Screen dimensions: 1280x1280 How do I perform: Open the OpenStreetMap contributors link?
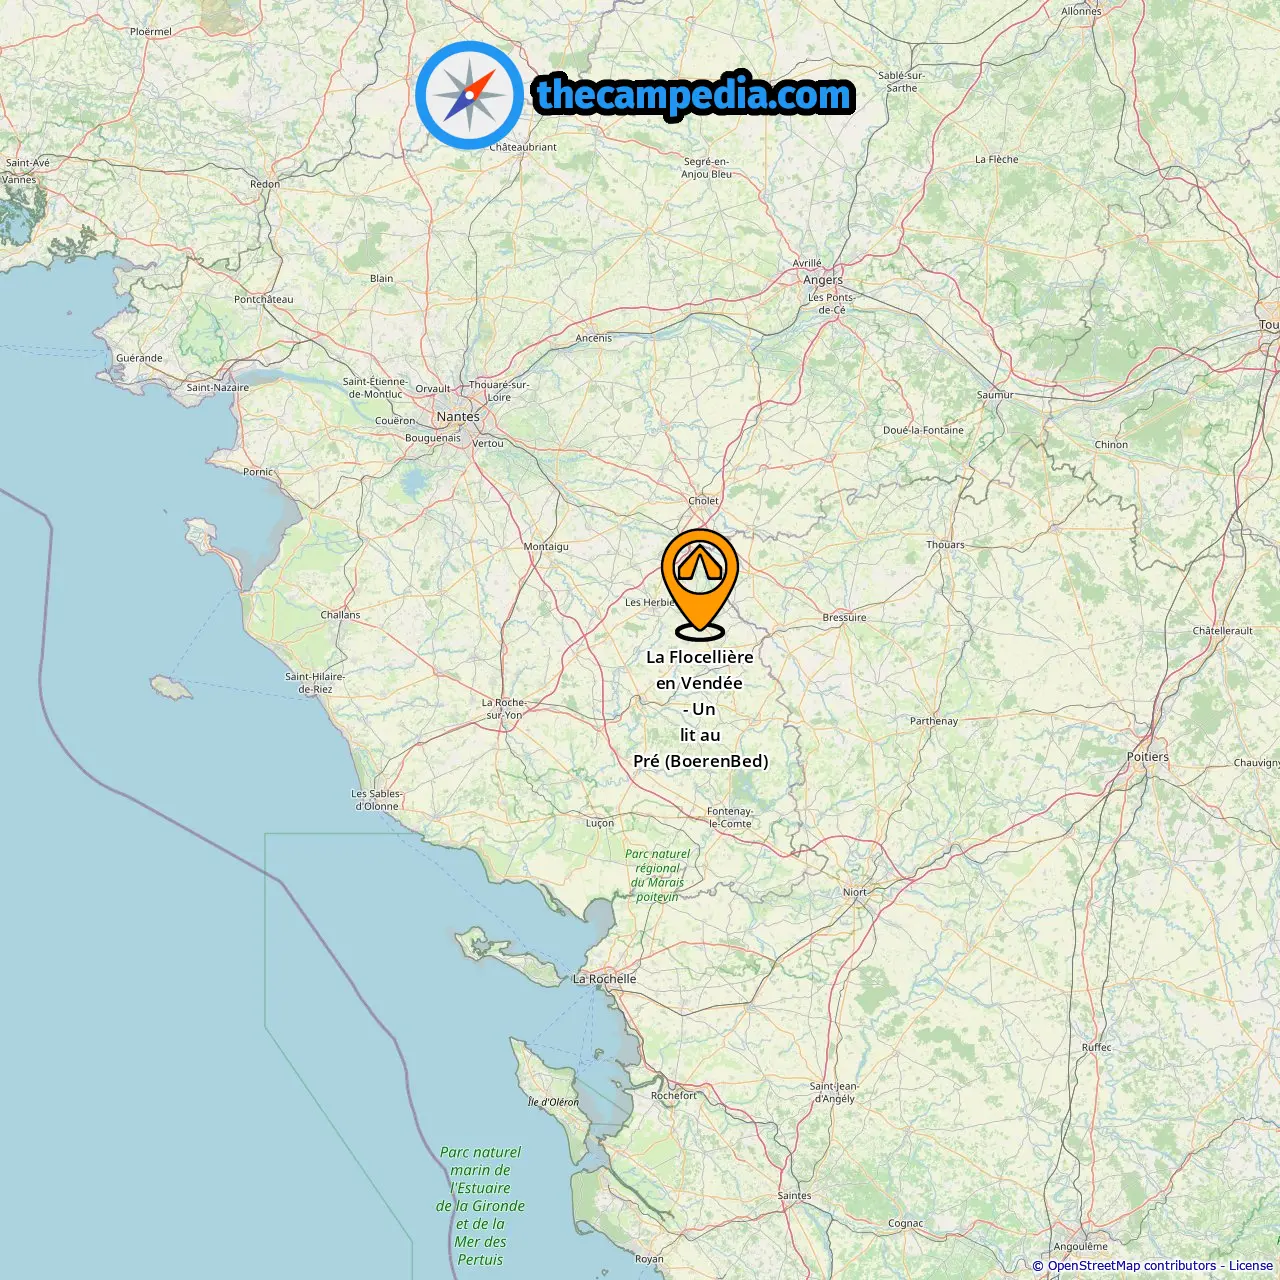click(1132, 1266)
